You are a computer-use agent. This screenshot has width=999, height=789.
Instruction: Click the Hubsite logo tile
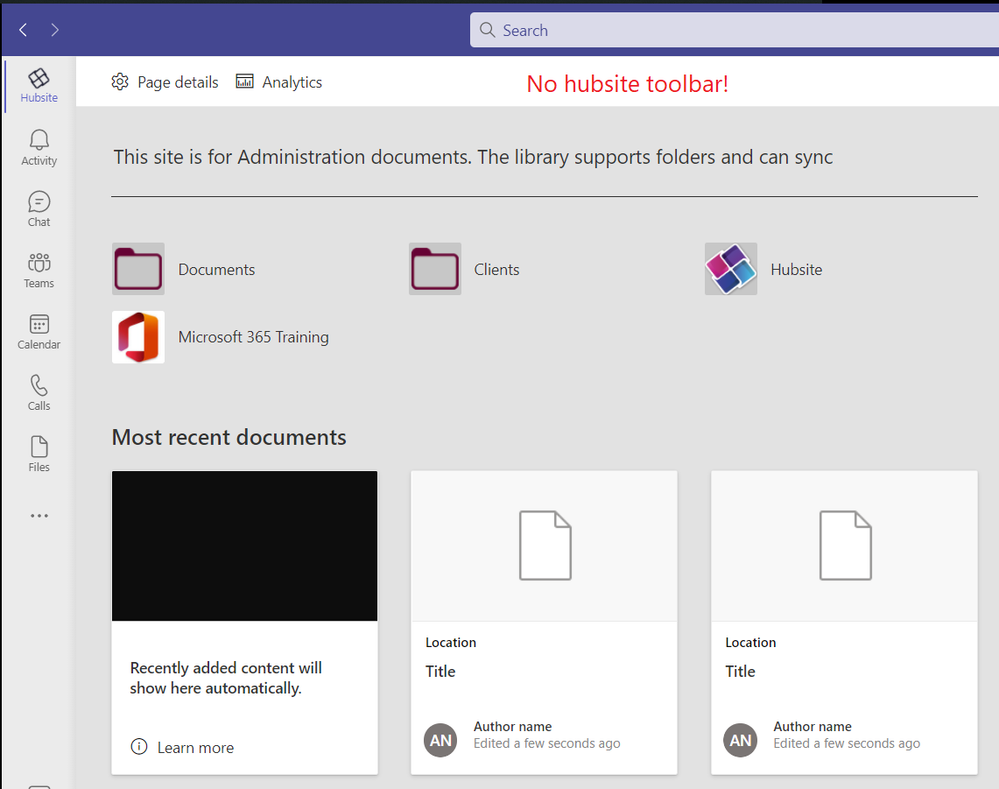coord(731,269)
